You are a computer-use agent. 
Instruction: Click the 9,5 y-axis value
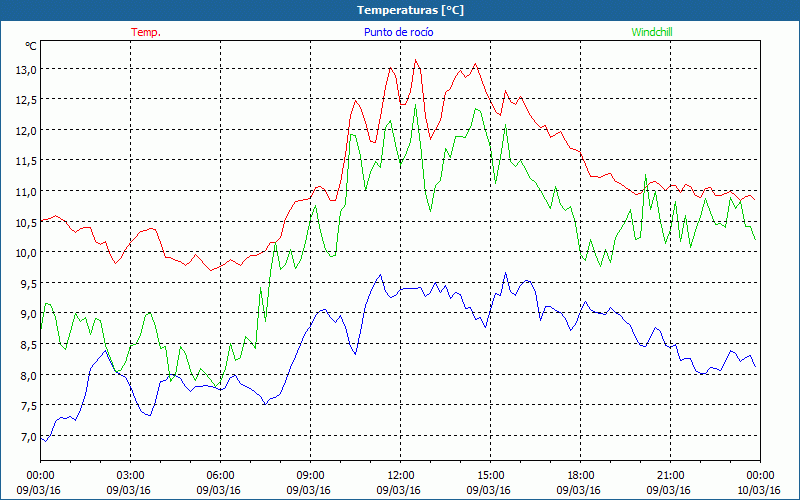(x=28, y=284)
